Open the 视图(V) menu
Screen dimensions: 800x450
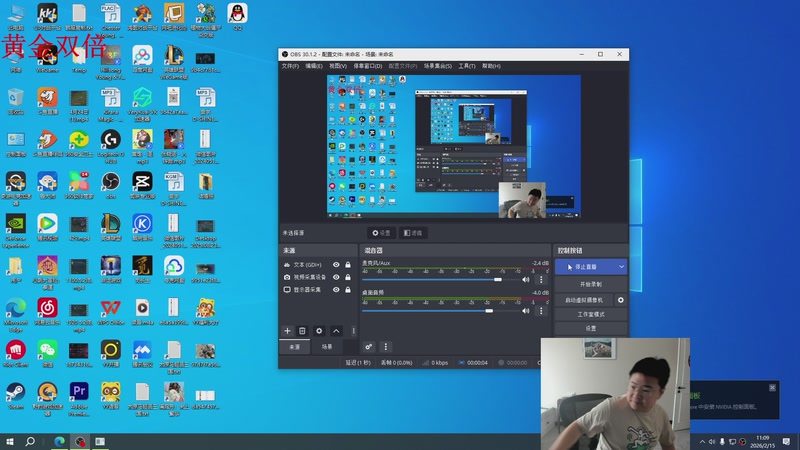tap(338, 66)
